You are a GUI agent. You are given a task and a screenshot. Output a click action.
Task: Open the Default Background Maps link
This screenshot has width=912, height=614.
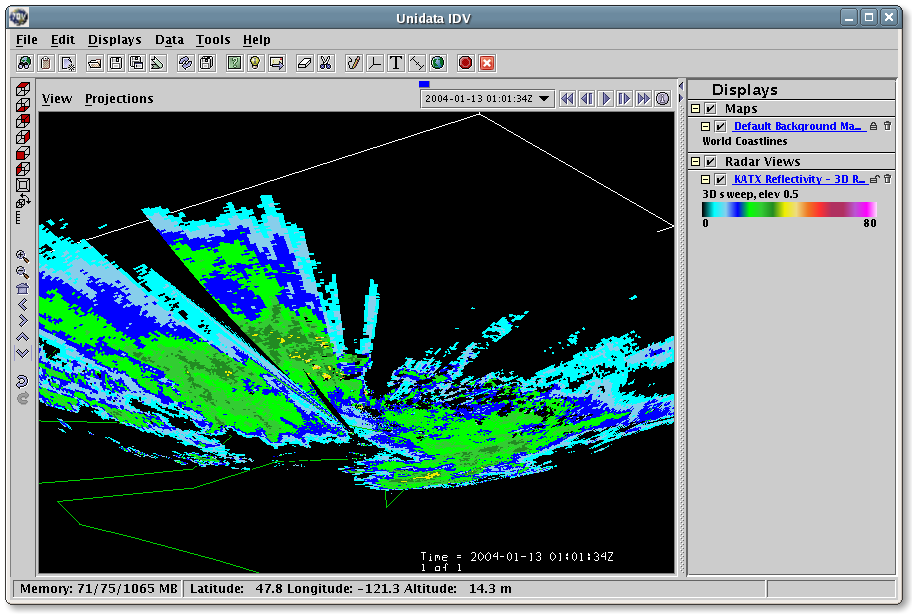pos(797,126)
